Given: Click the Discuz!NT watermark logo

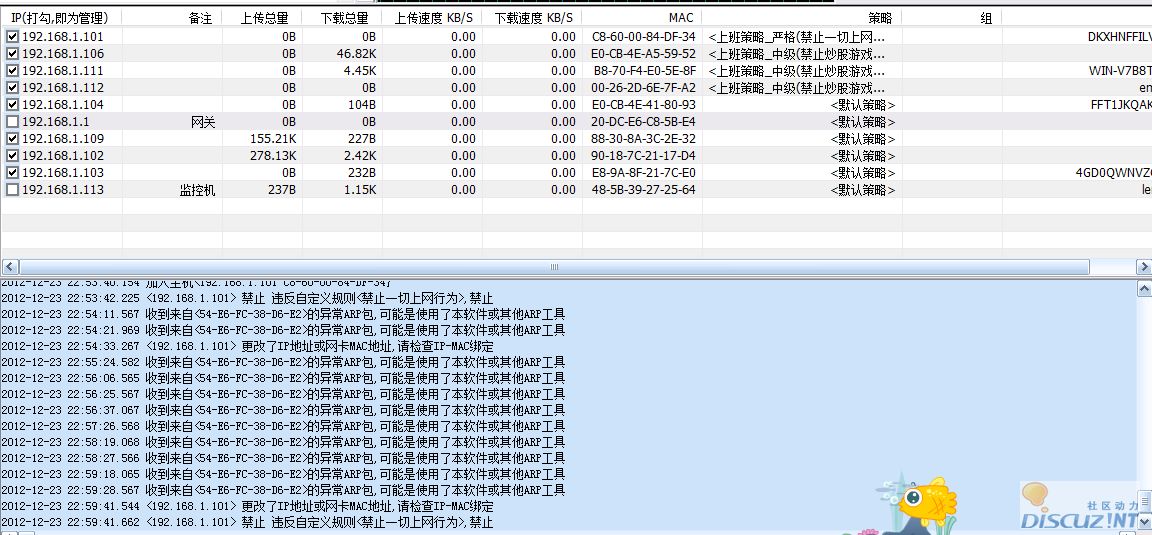Looking at the screenshot, I should (1084, 510).
